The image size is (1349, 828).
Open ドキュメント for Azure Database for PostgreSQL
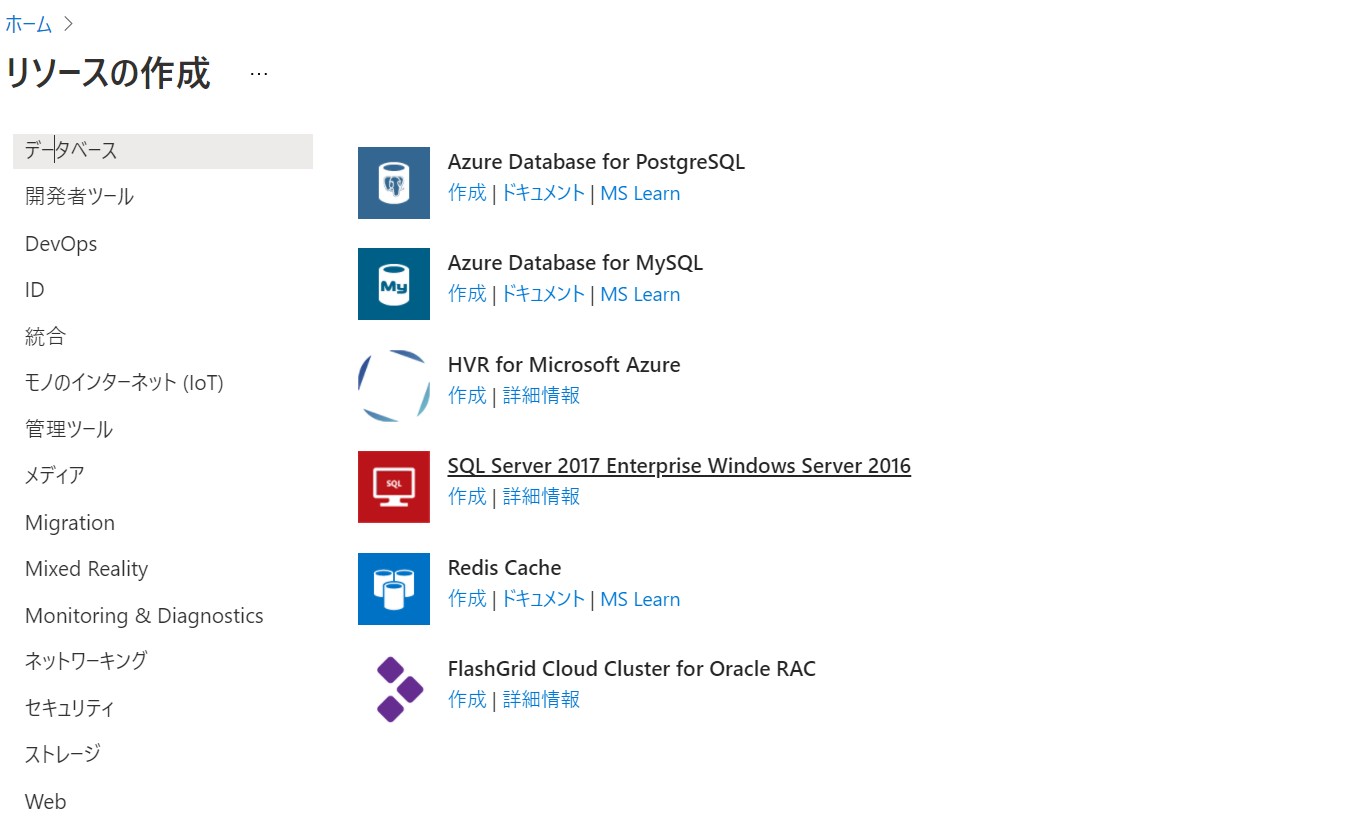click(542, 193)
